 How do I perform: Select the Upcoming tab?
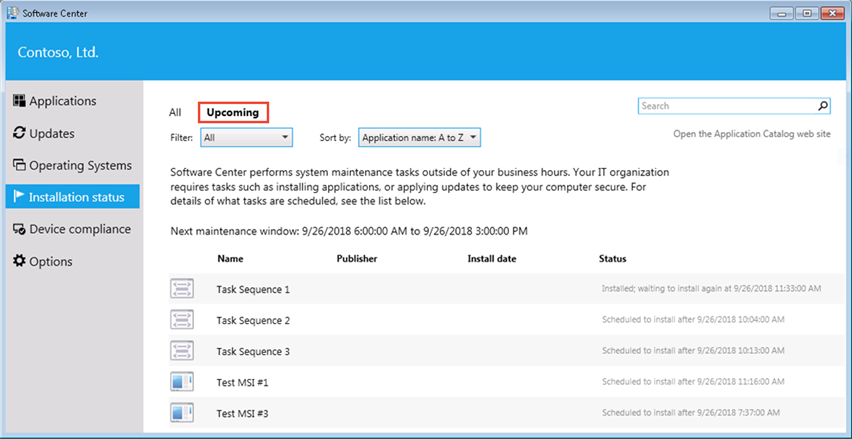pos(233,112)
